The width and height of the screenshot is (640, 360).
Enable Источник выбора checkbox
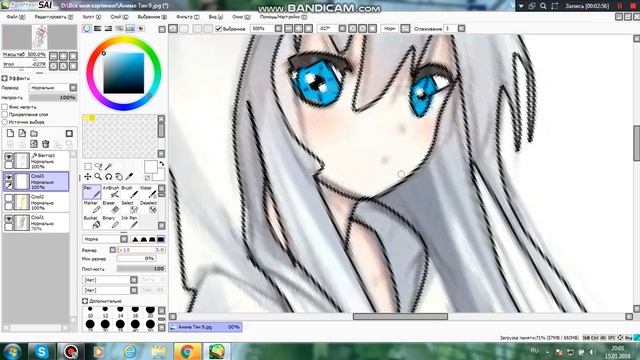click(5, 122)
